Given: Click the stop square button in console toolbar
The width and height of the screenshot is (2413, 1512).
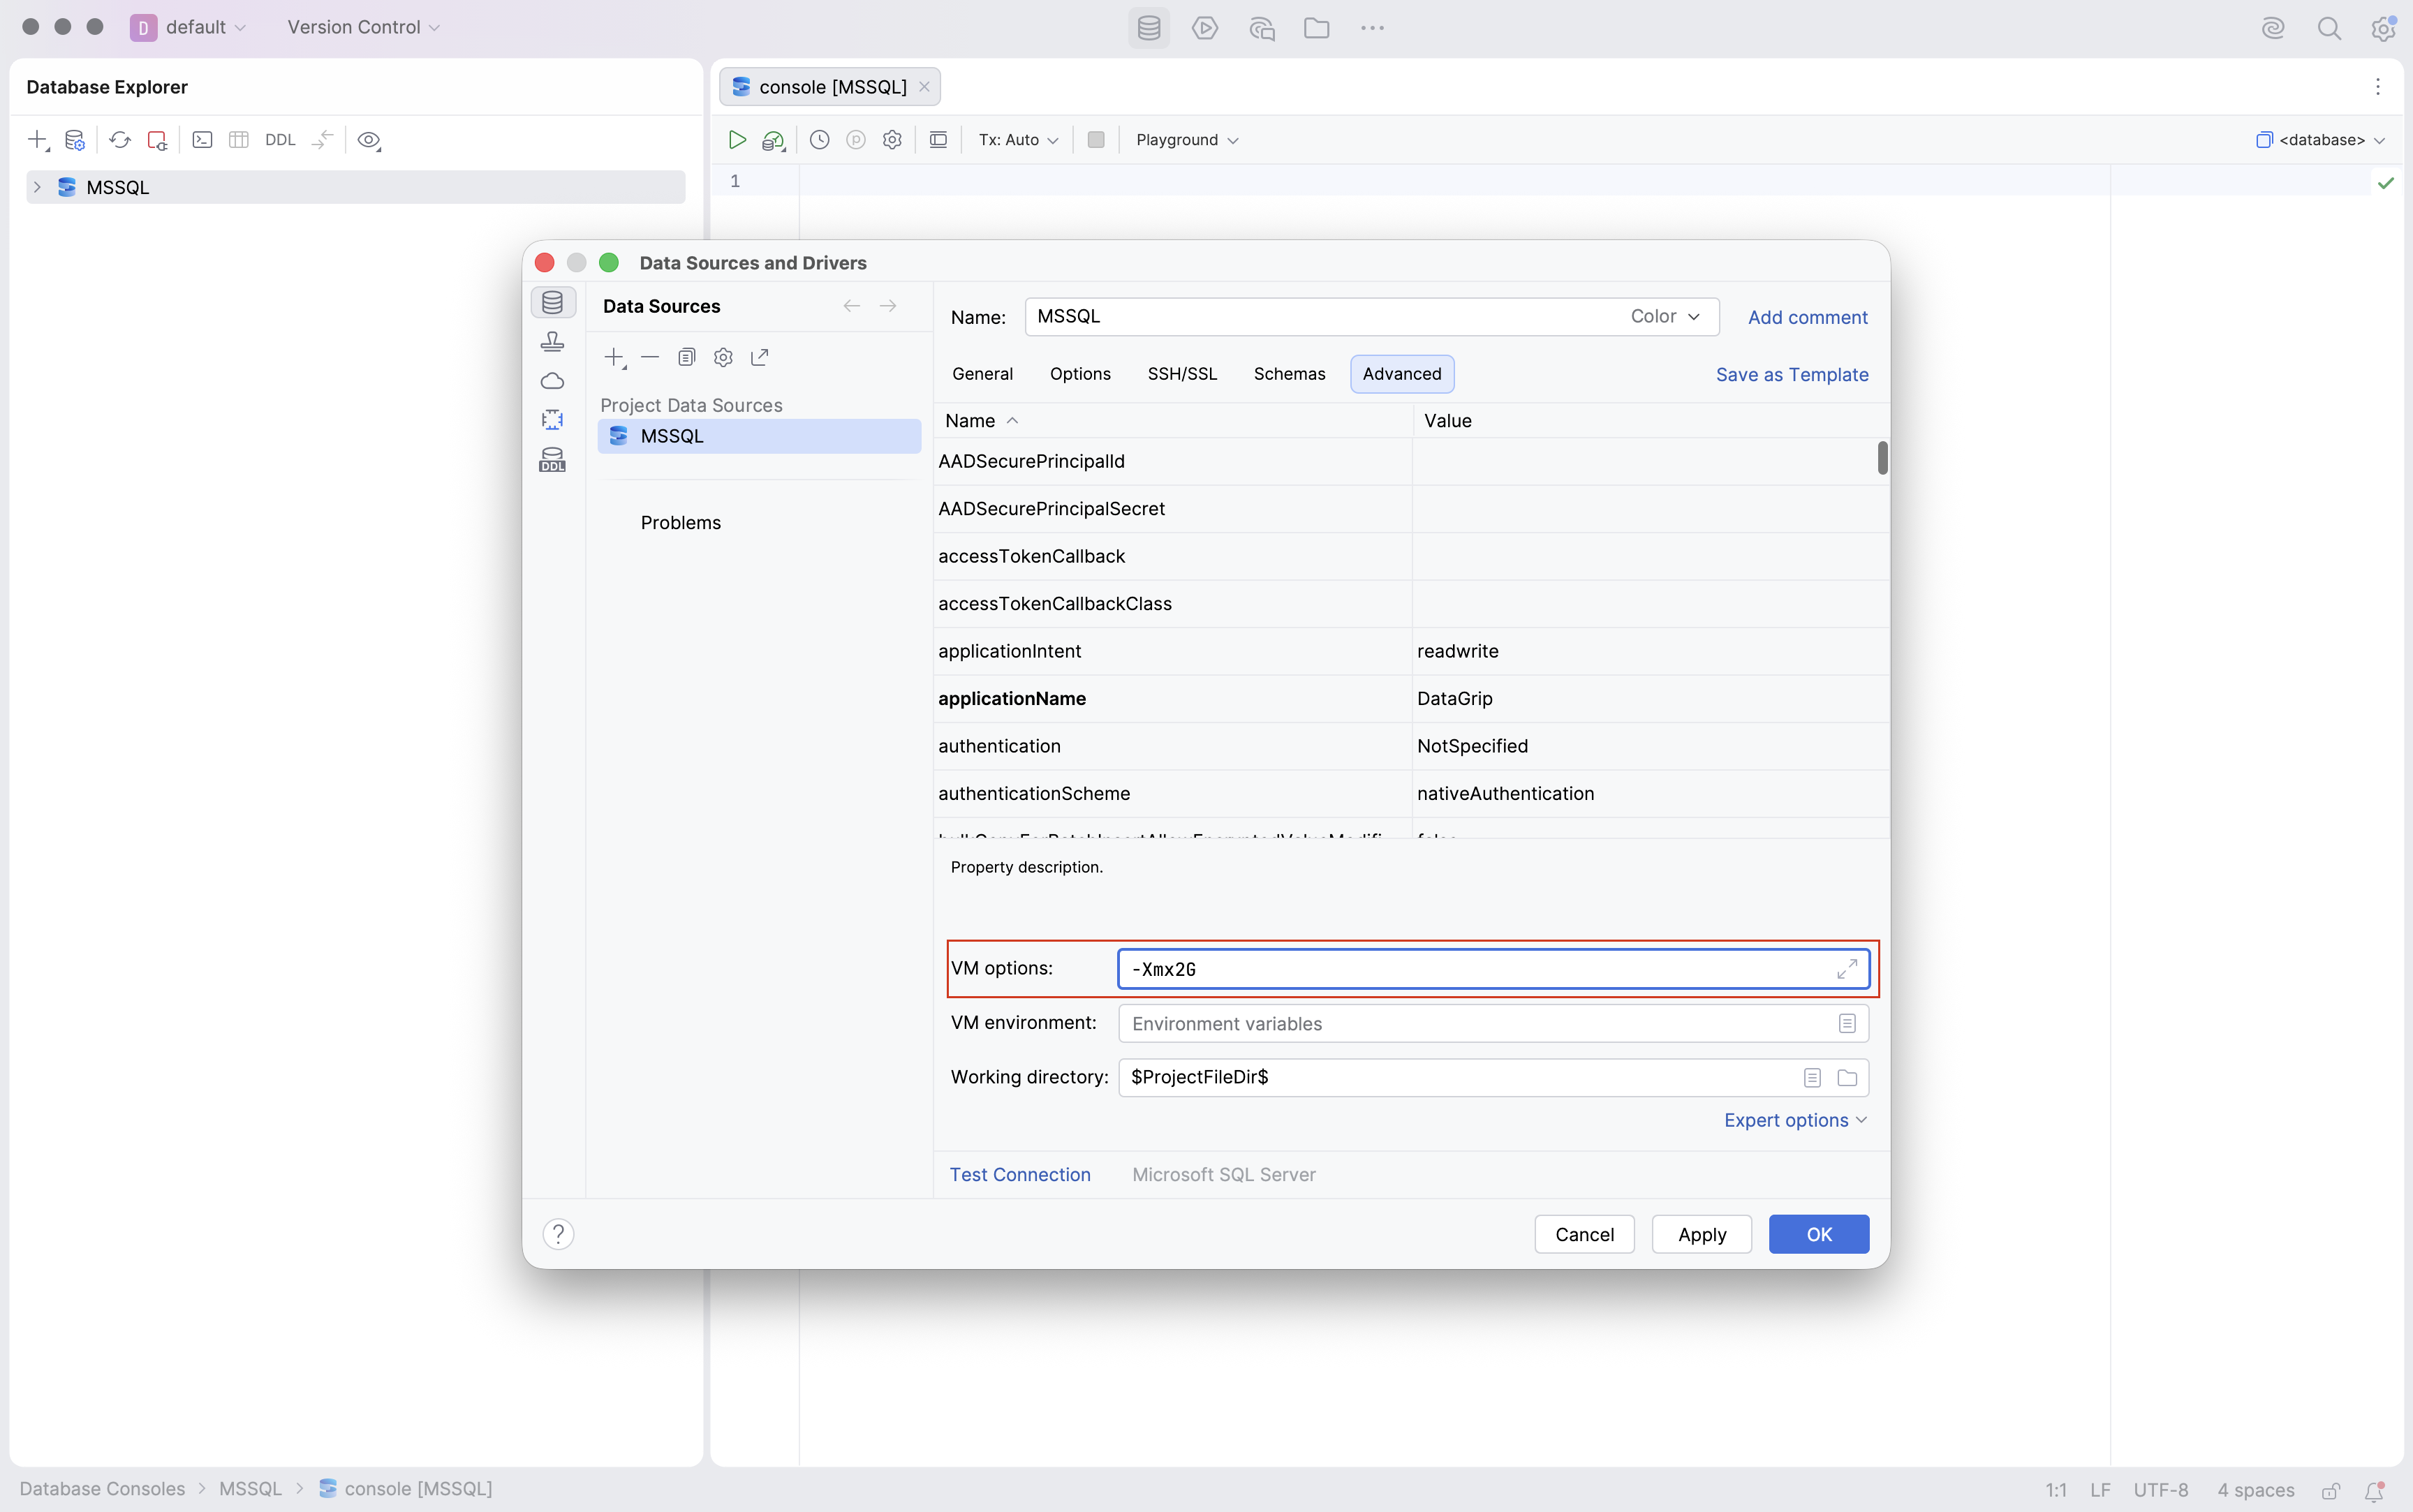Looking at the screenshot, I should pyautogui.click(x=1096, y=140).
